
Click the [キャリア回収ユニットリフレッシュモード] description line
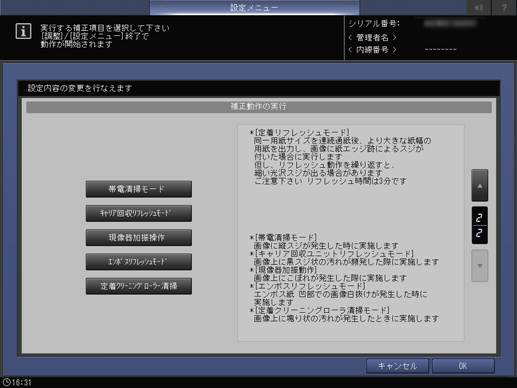(332, 254)
